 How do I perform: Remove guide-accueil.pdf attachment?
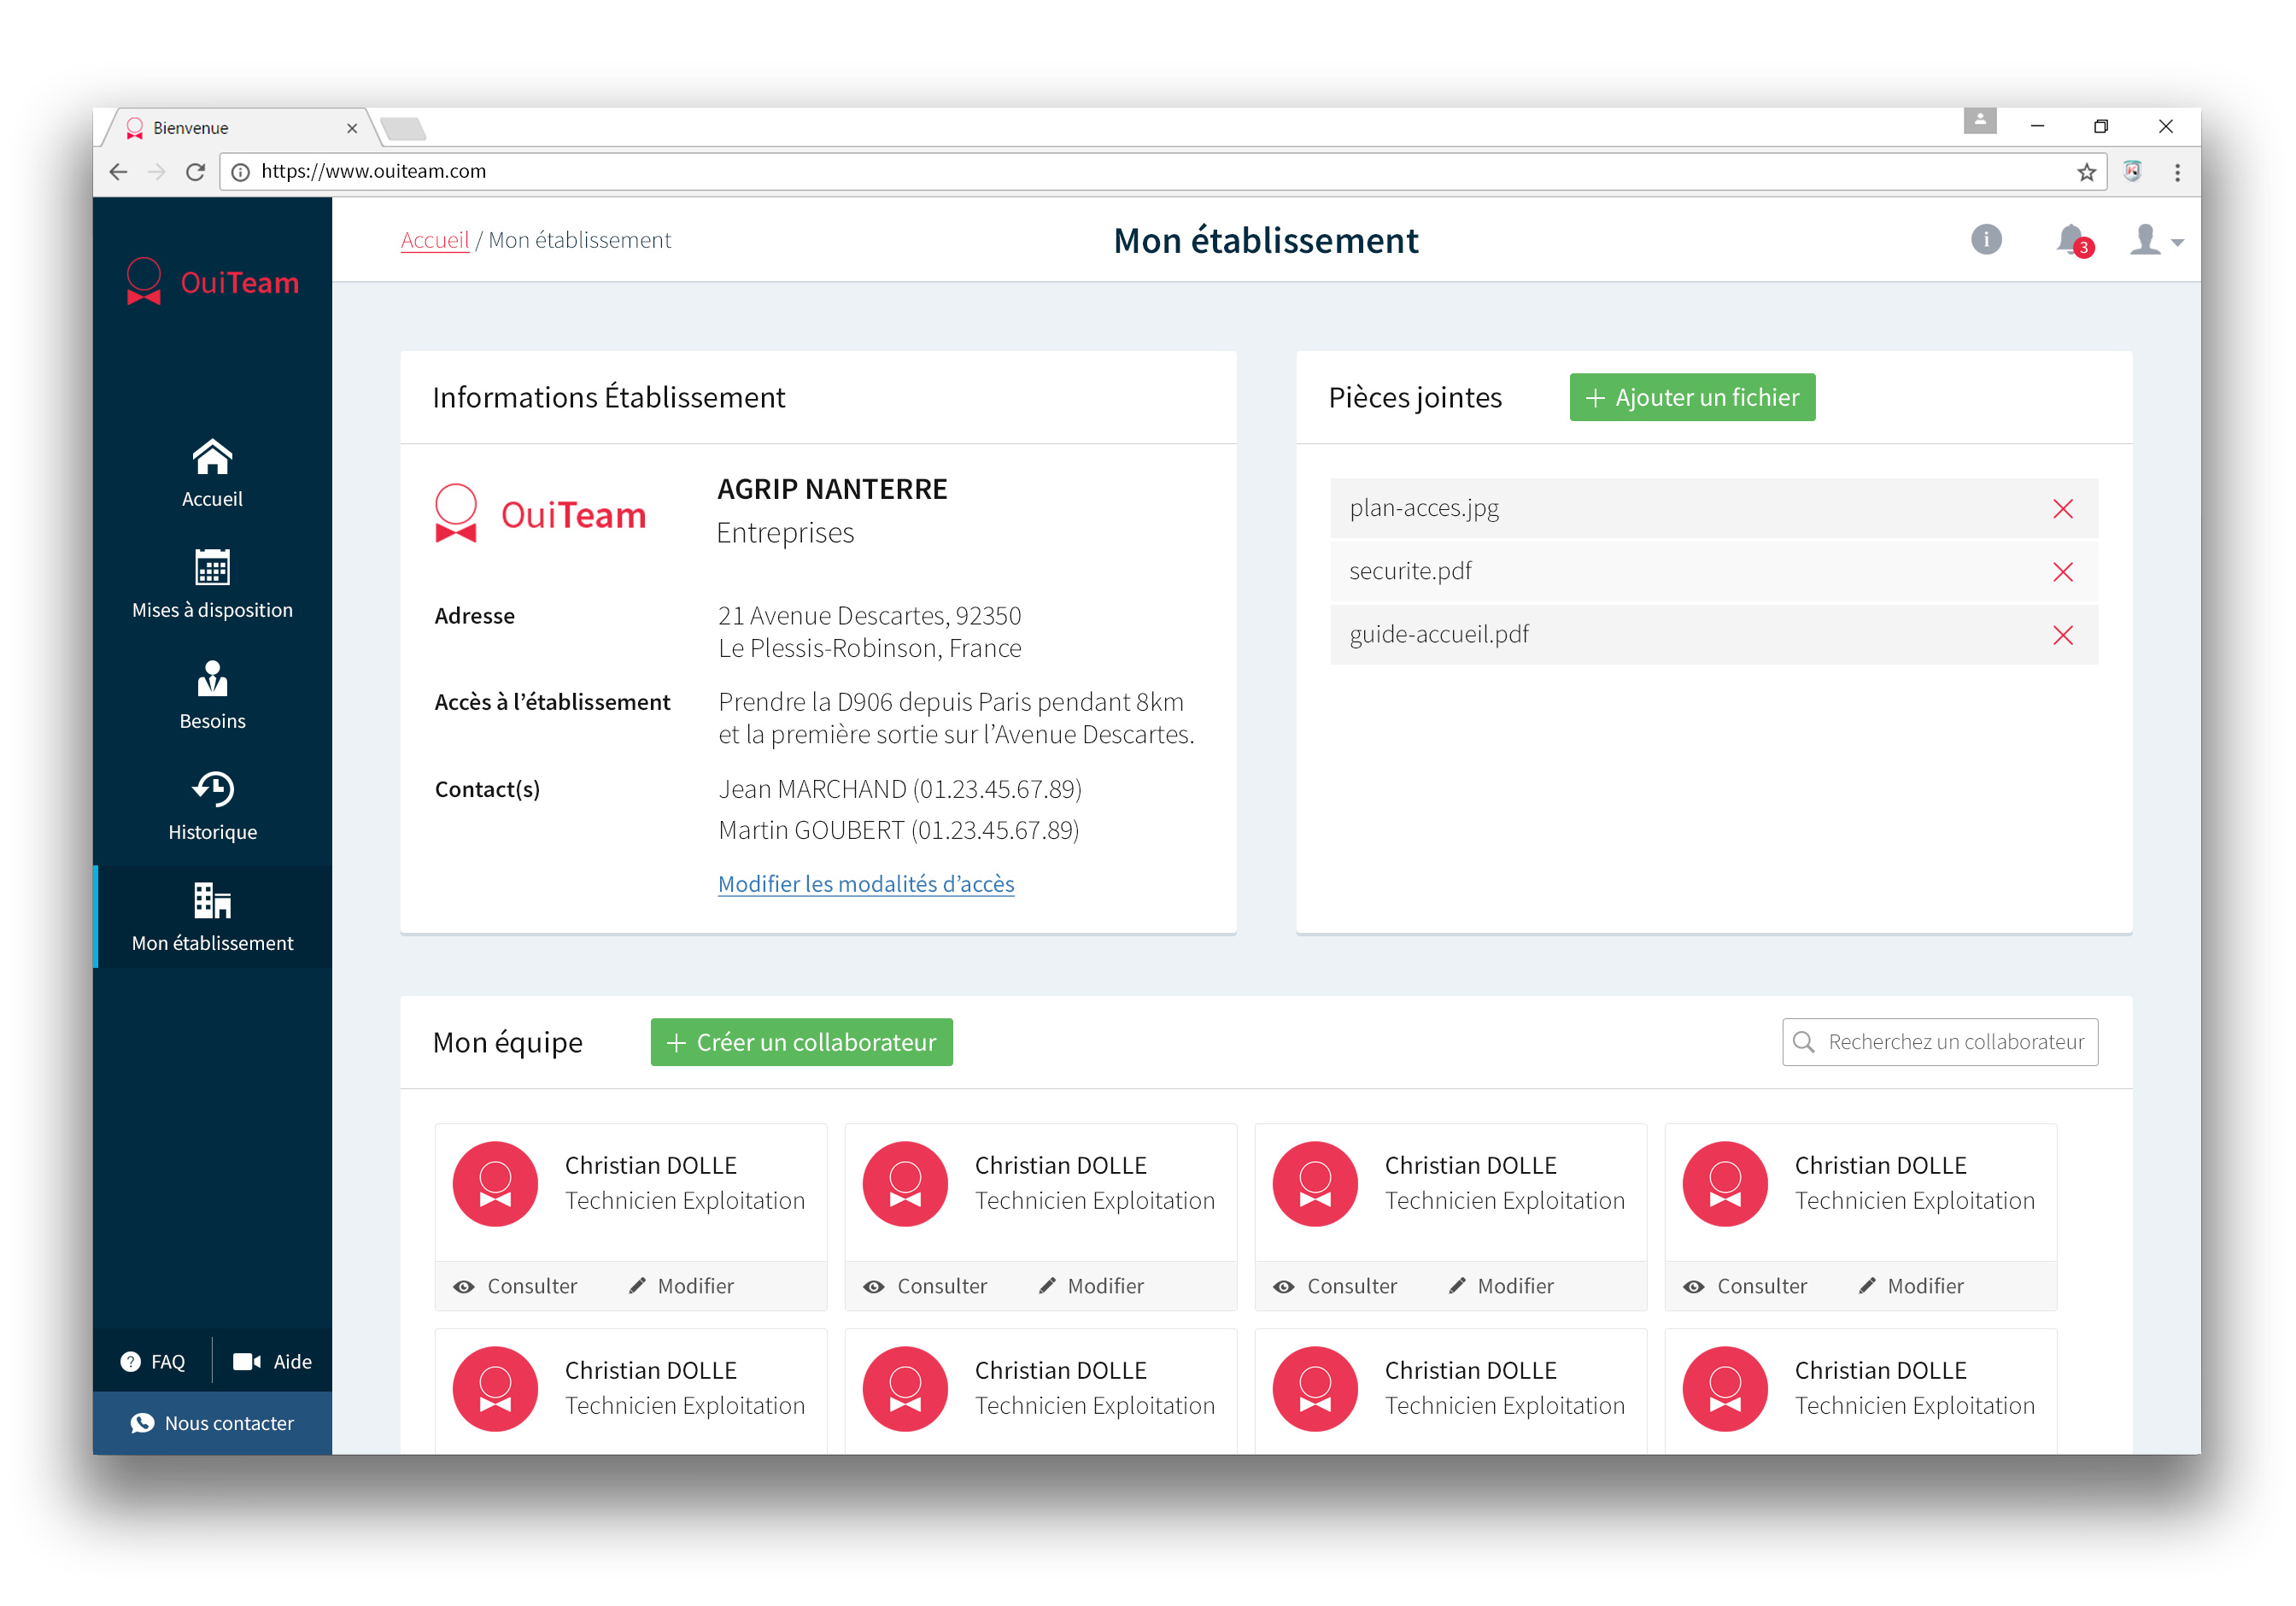pyautogui.click(x=2062, y=635)
